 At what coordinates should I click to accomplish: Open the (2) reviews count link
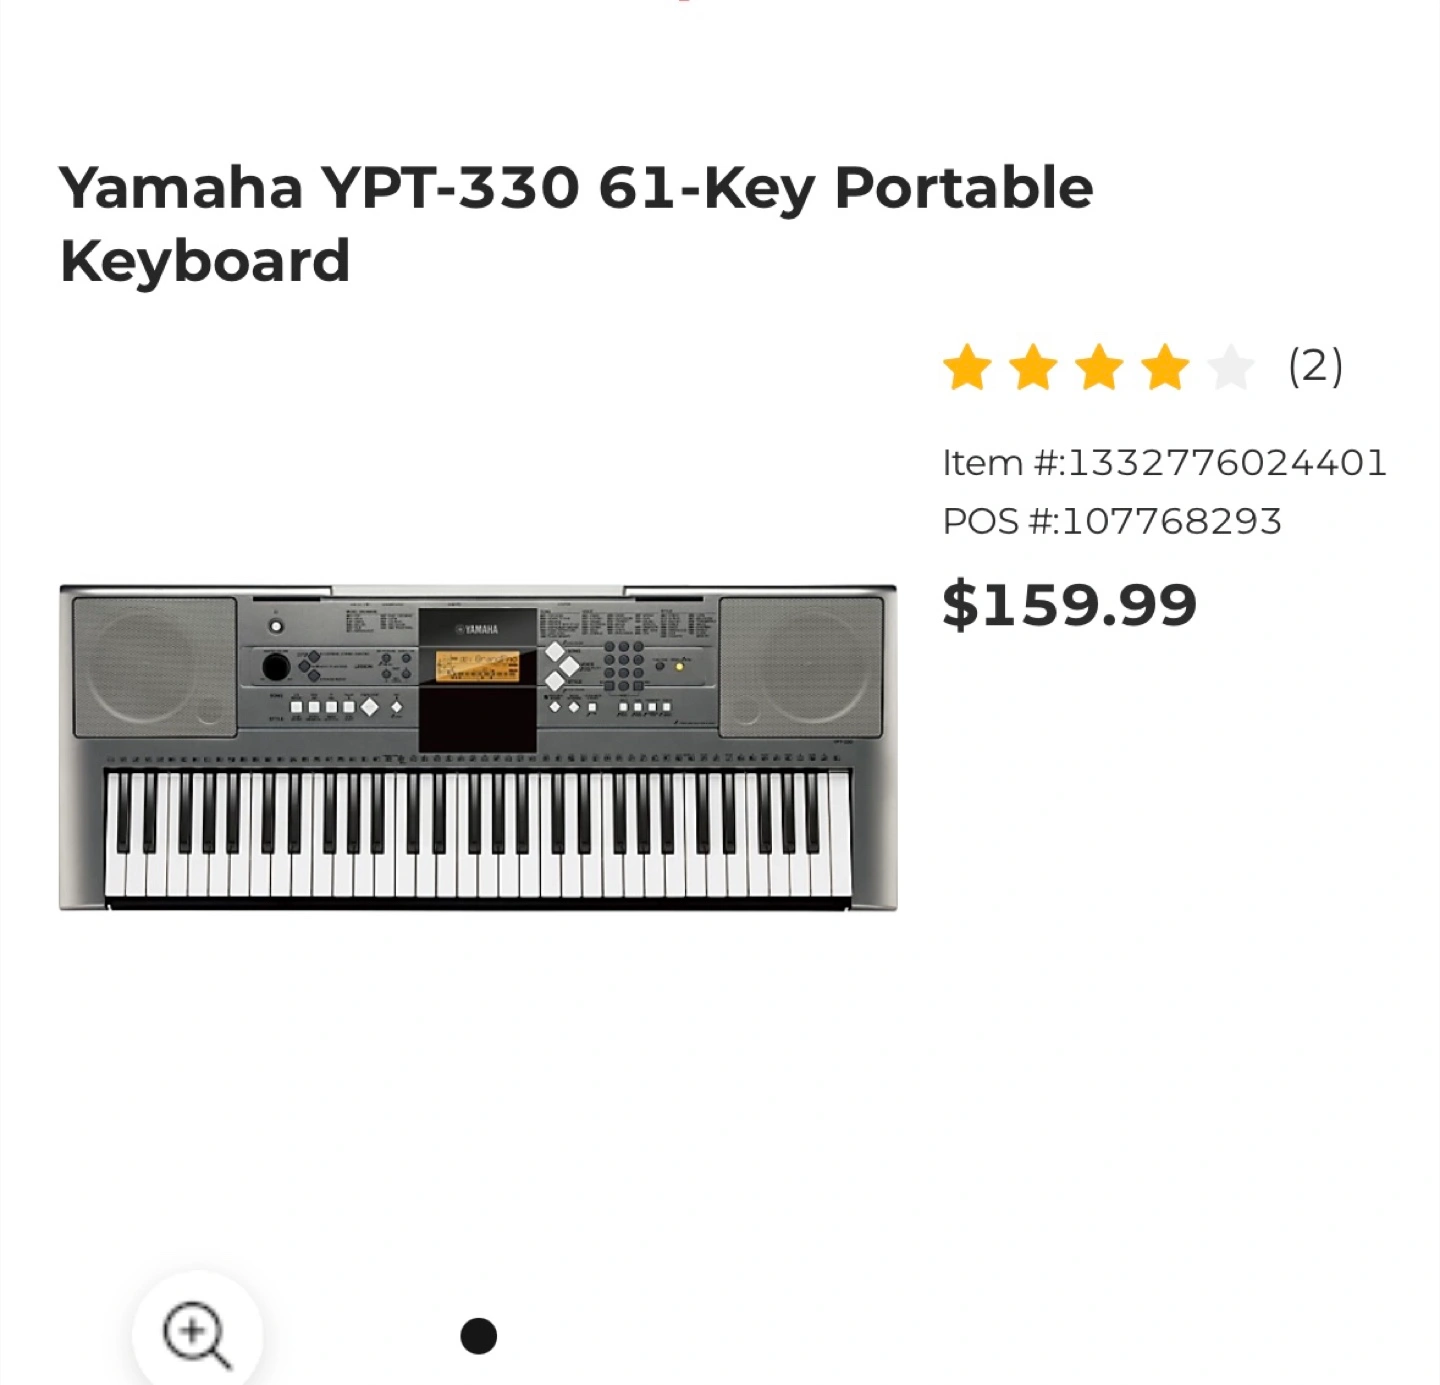[1315, 366]
